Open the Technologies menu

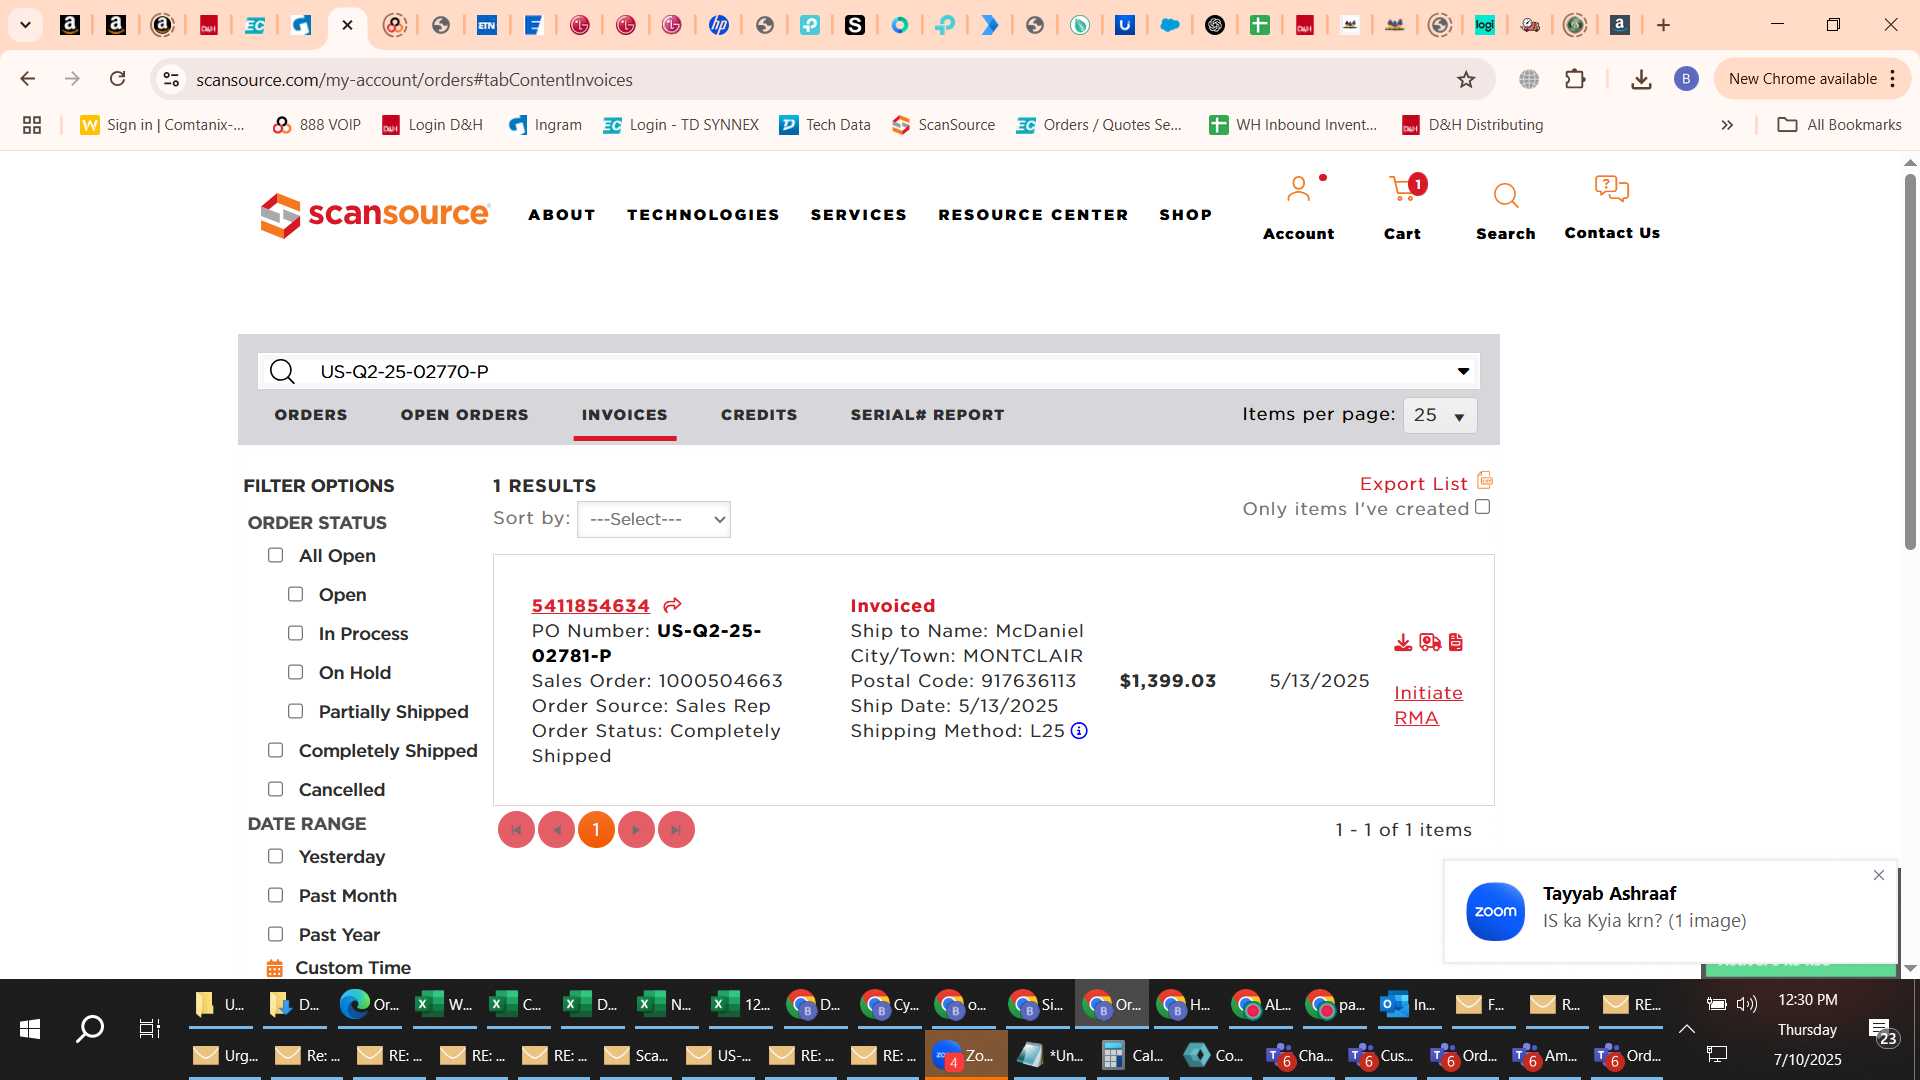[703, 215]
